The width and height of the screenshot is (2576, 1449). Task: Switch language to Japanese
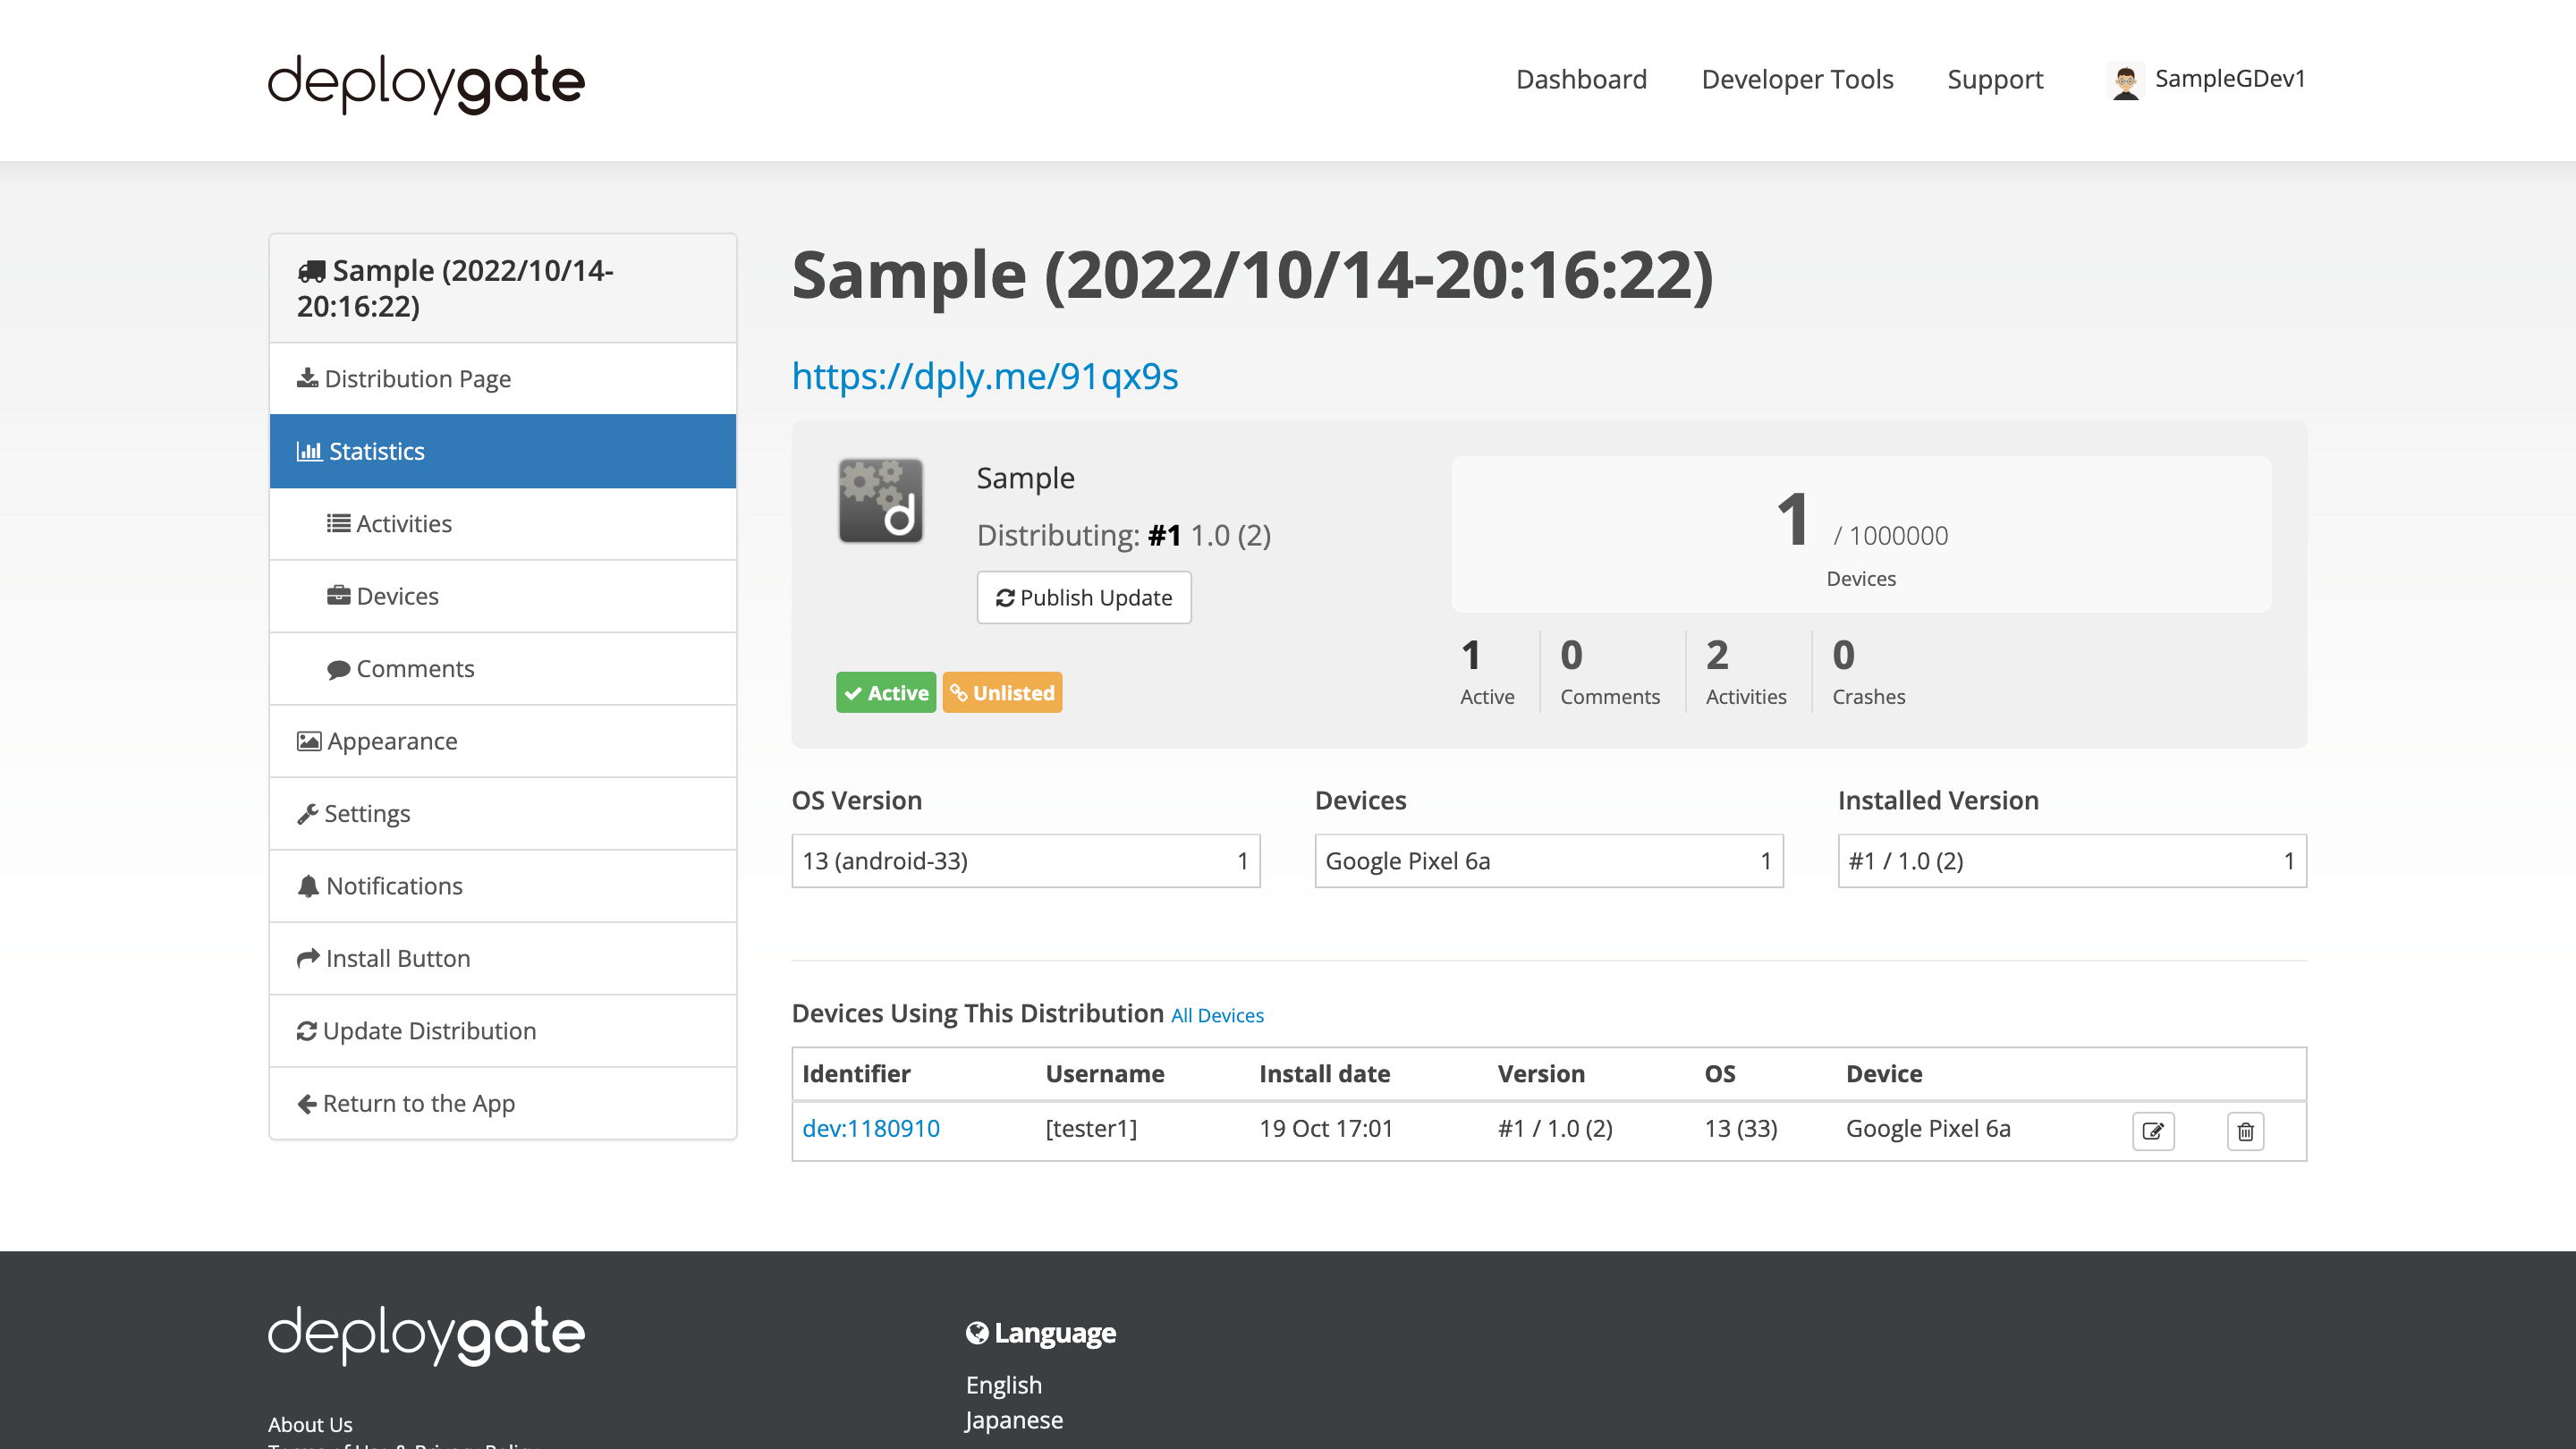point(1013,1420)
